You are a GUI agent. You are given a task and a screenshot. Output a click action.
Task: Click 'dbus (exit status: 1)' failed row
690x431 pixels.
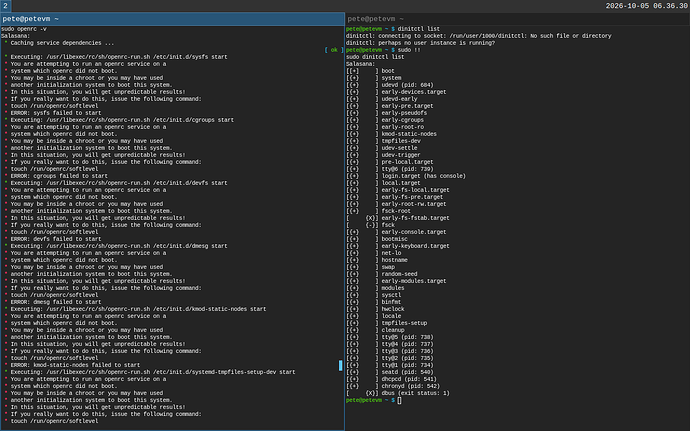398,393
